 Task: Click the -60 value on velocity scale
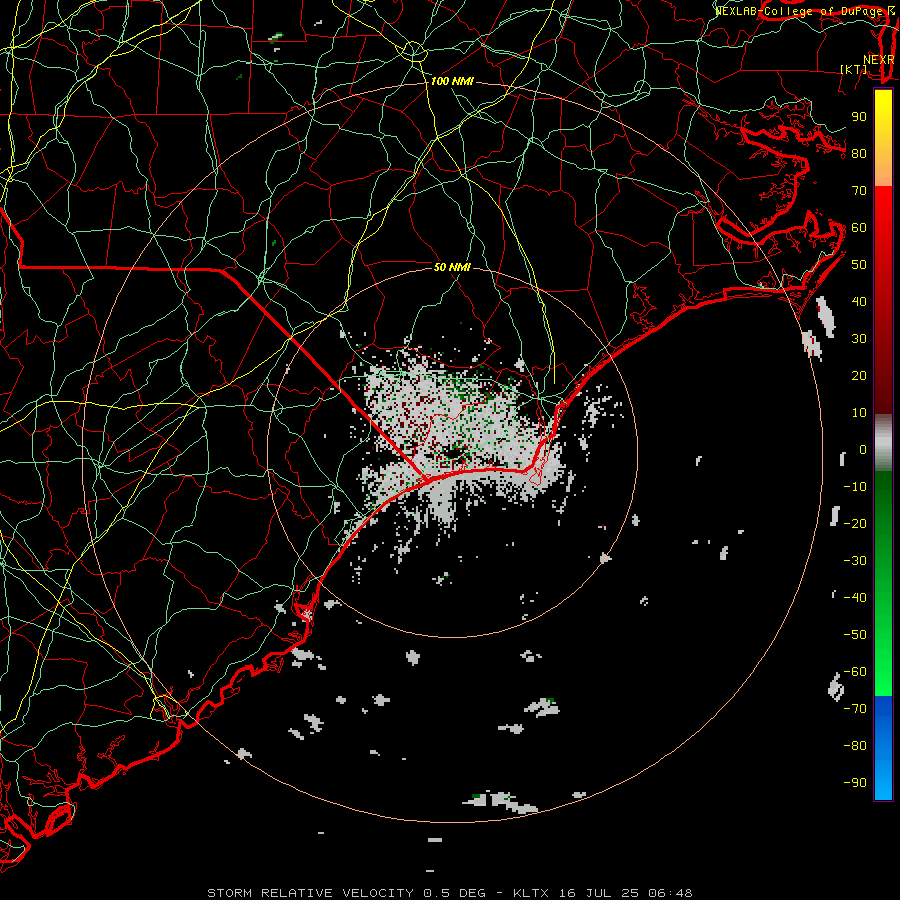point(855,672)
